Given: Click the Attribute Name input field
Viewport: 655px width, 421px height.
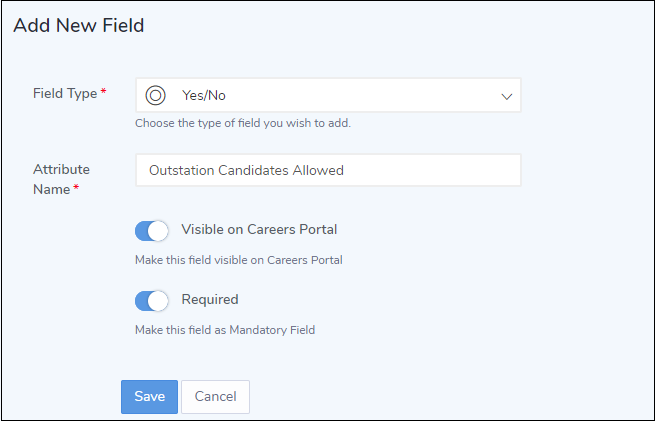Looking at the screenshot, I should (x=328, y=170).
